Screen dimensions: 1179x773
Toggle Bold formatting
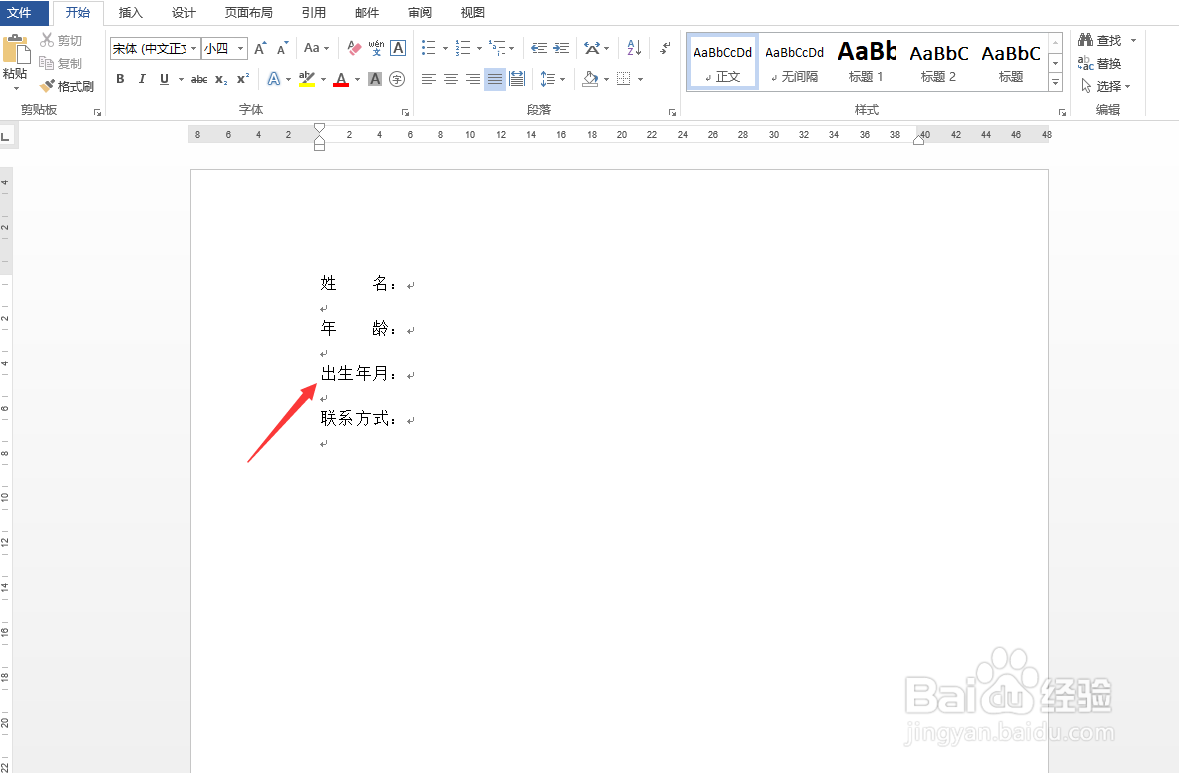tap(119, 79)
